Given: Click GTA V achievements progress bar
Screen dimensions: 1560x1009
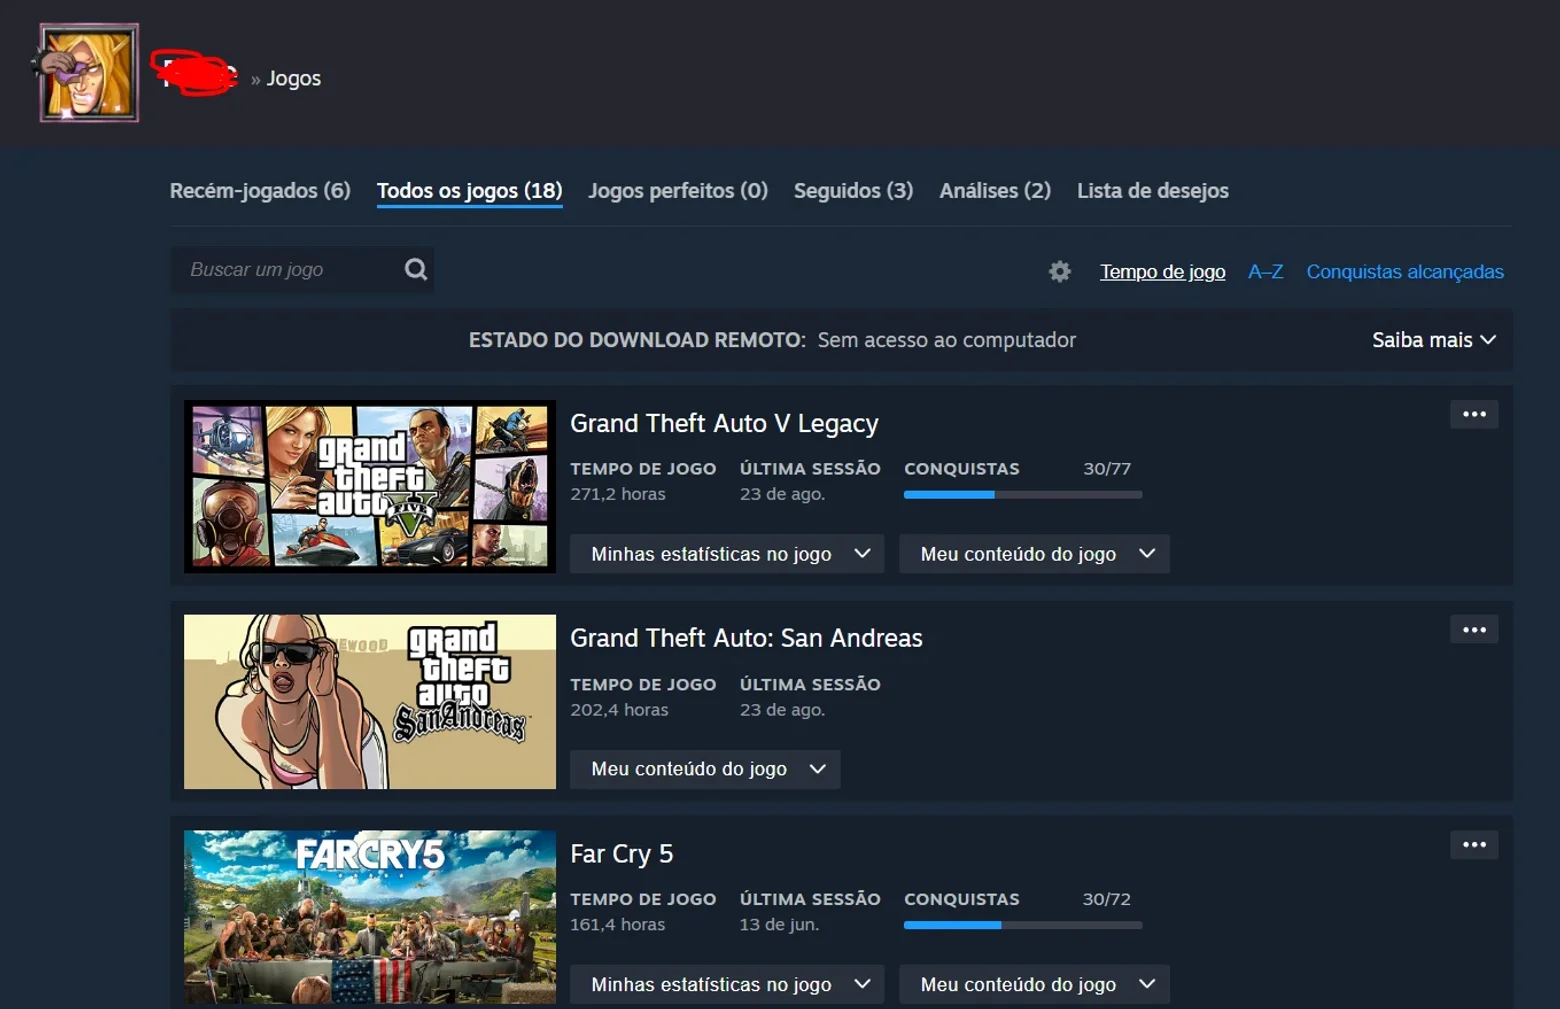Looking at the screenshot, I should pos(1023,495).
